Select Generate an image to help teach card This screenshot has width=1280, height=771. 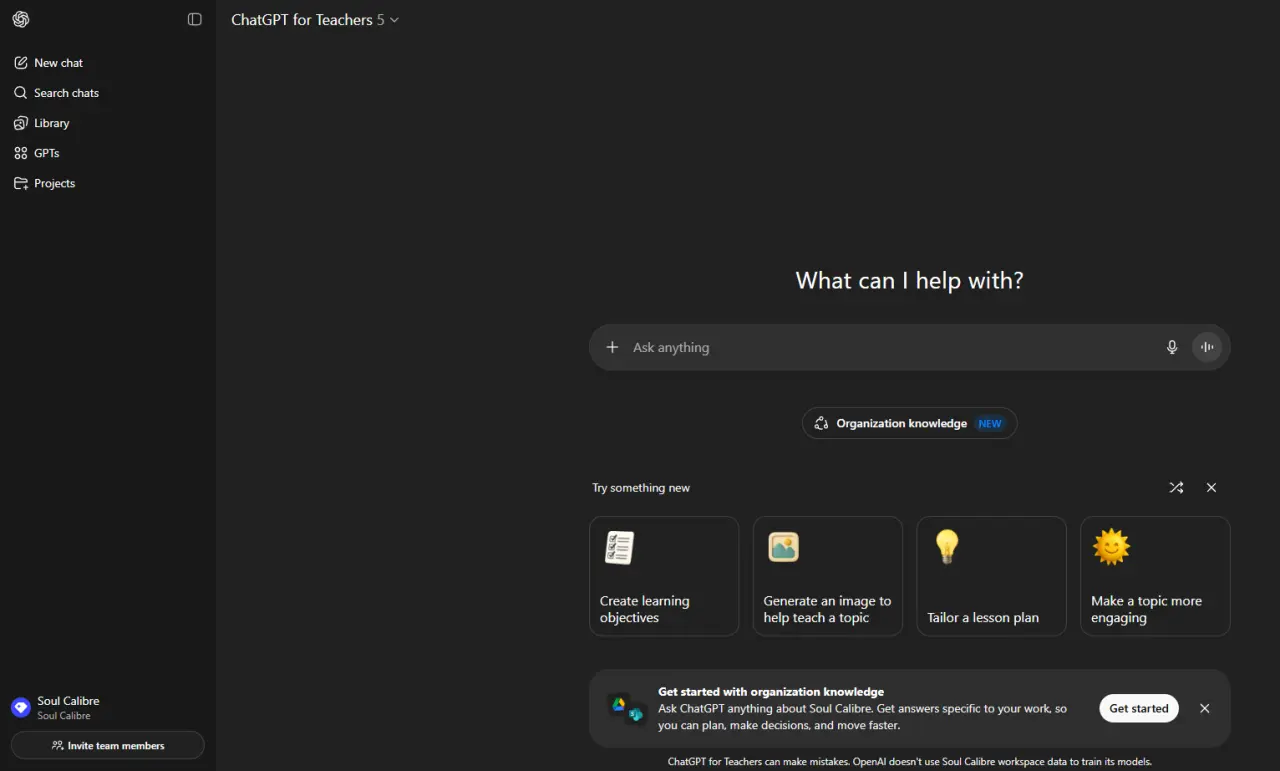pyautogui.click(x=828, y=576)
